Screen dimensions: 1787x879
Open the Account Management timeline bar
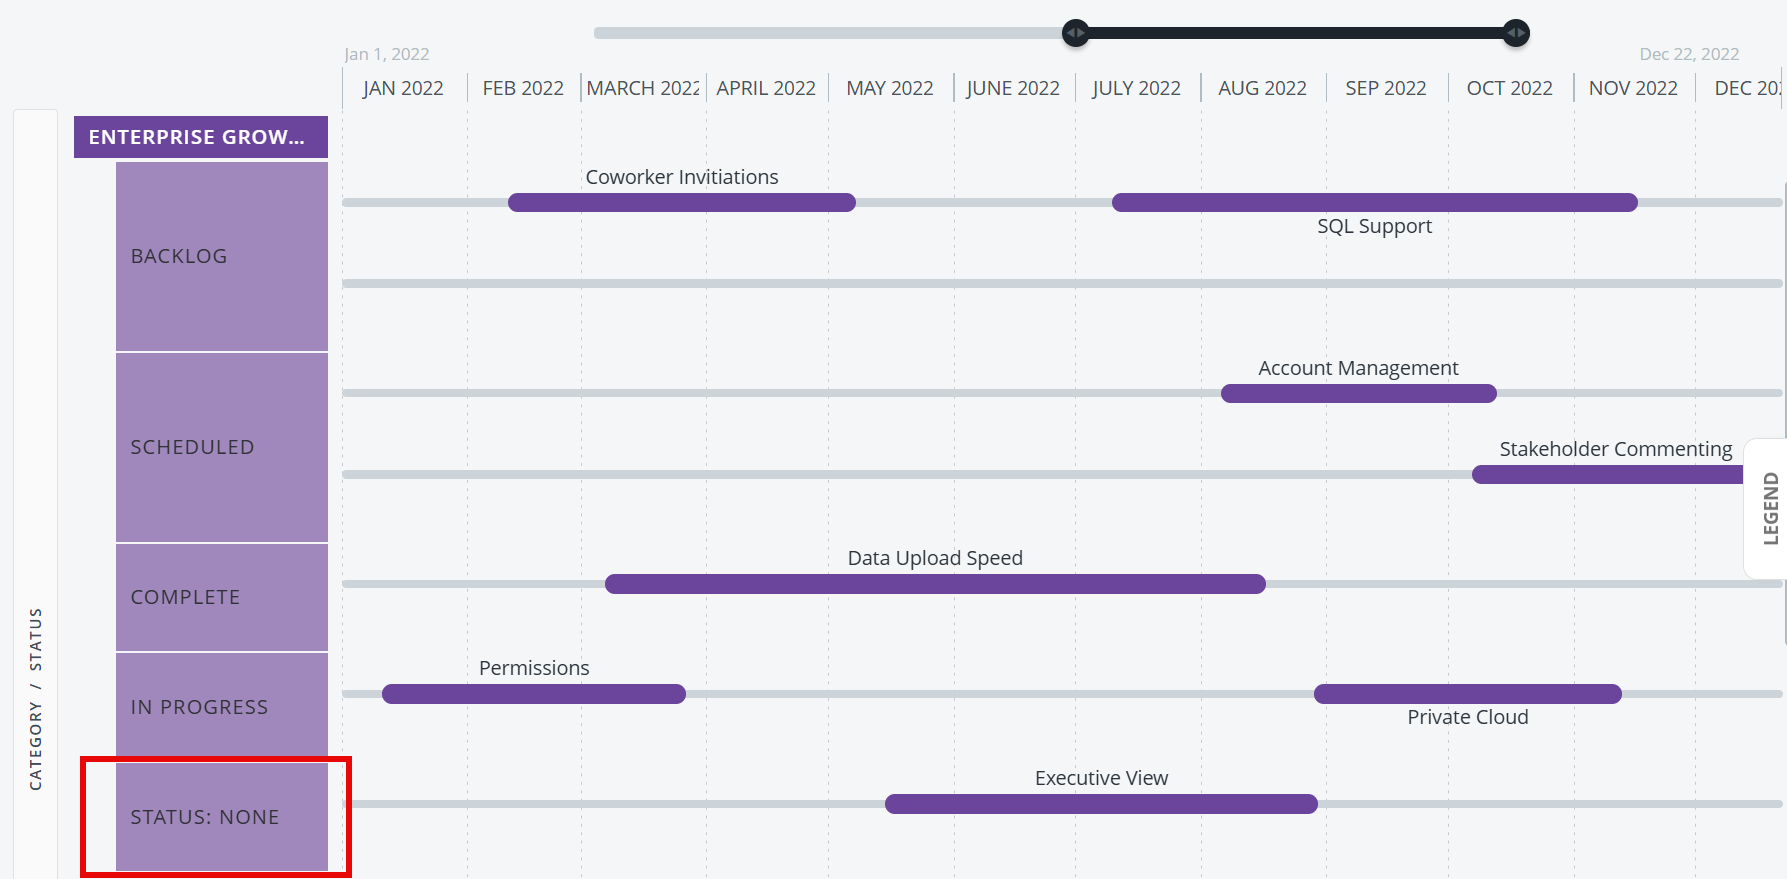click(1358, 394)
